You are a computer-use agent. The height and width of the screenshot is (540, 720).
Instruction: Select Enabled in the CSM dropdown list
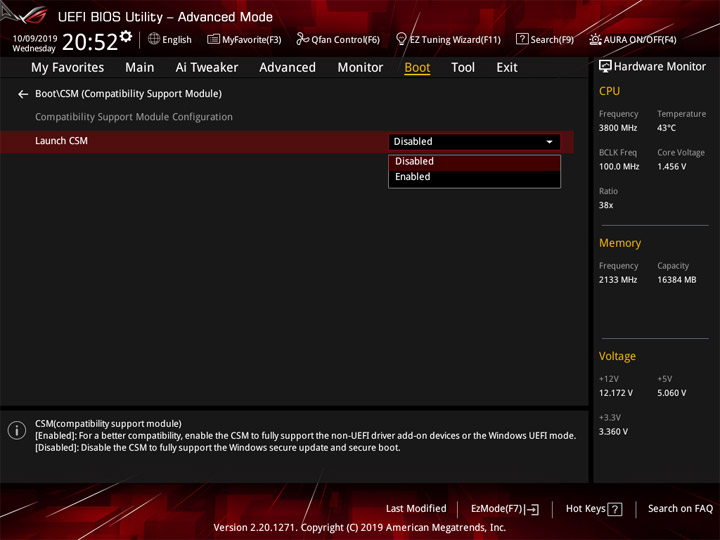[474, 177]
